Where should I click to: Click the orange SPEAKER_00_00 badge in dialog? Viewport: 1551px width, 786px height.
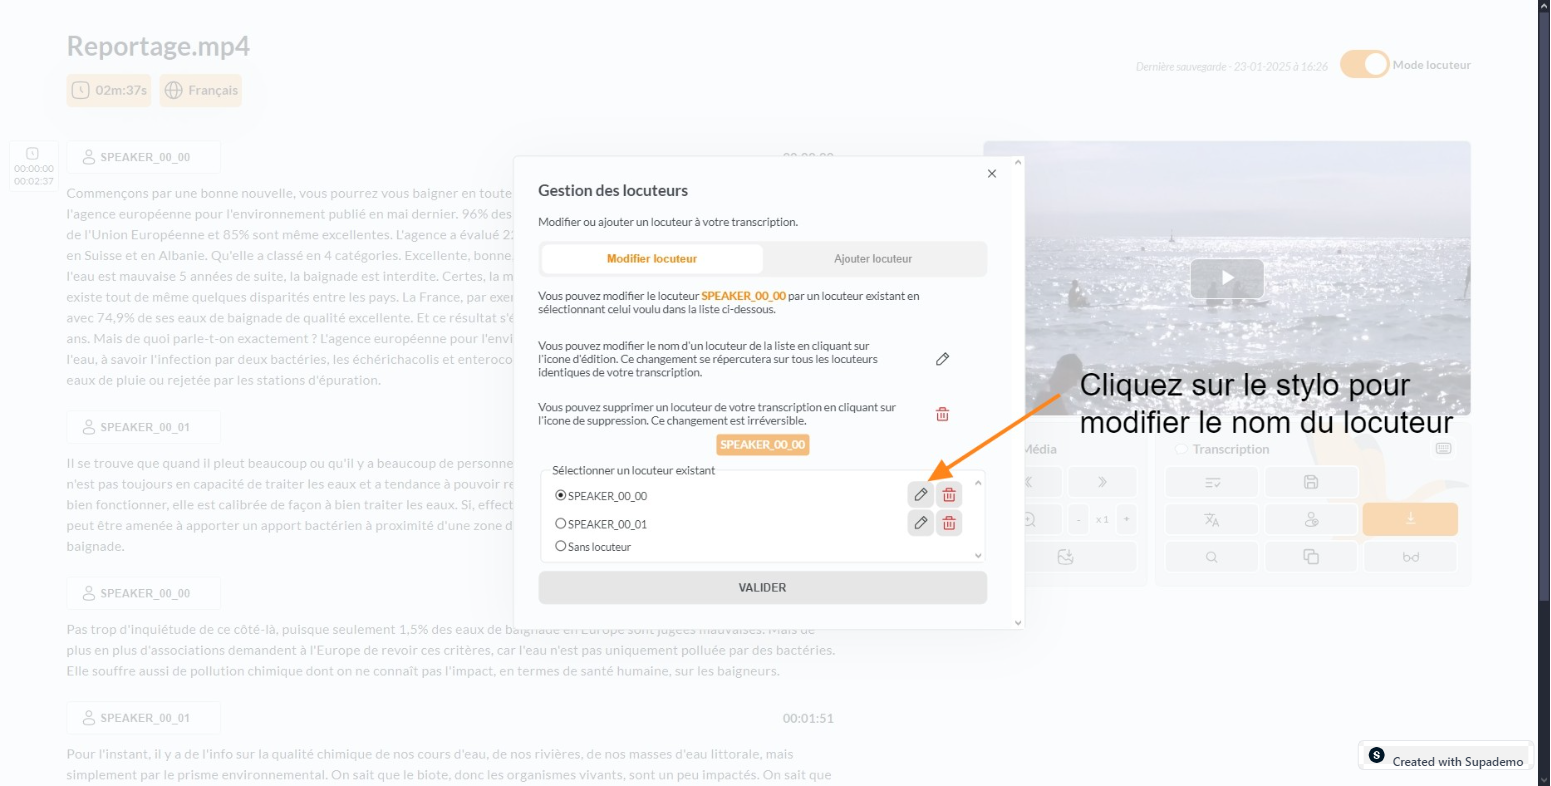coord(762,445)
